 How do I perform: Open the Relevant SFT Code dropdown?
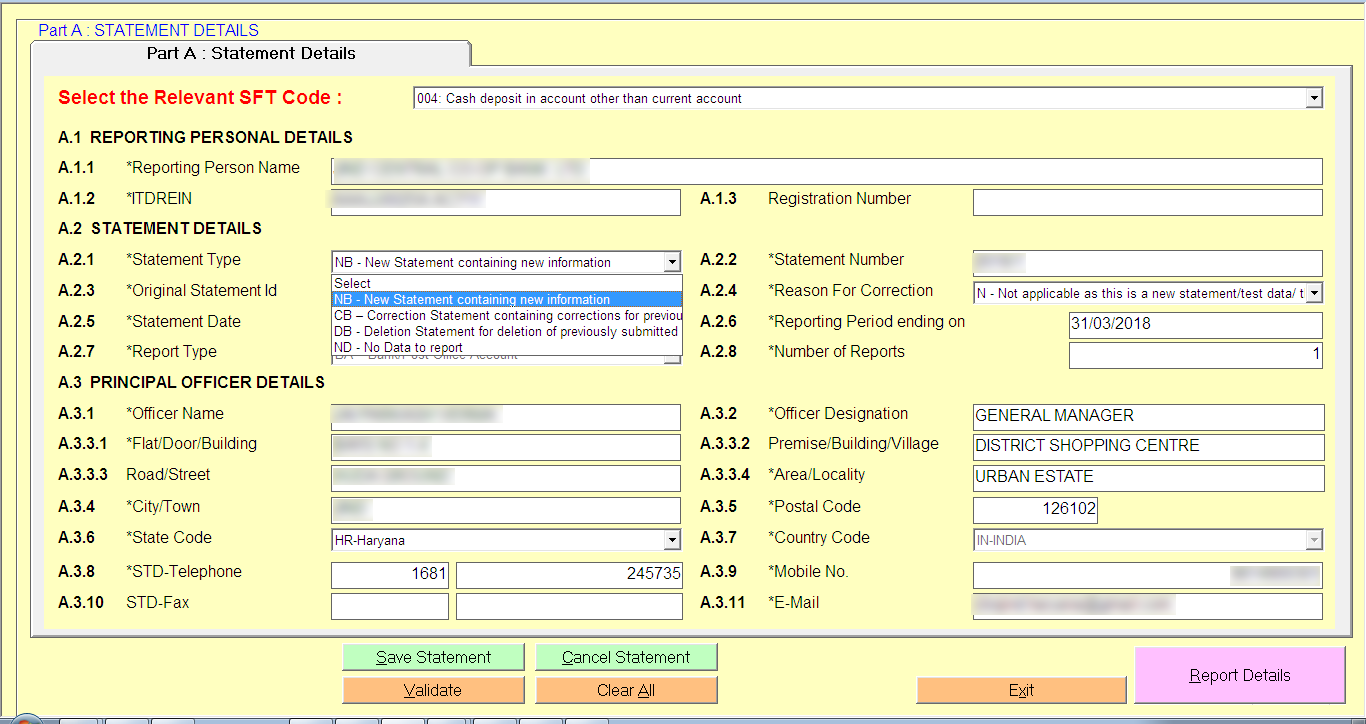(1314, 98)
